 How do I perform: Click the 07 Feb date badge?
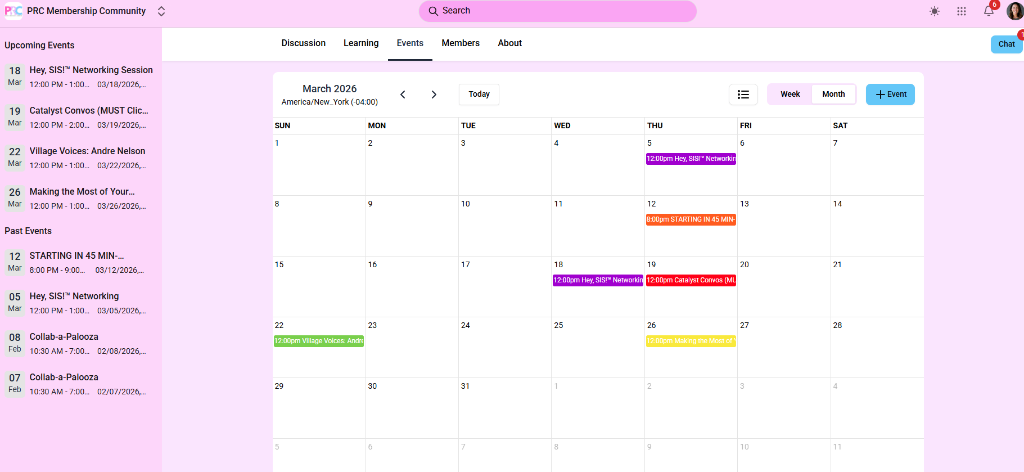(14, 383)
